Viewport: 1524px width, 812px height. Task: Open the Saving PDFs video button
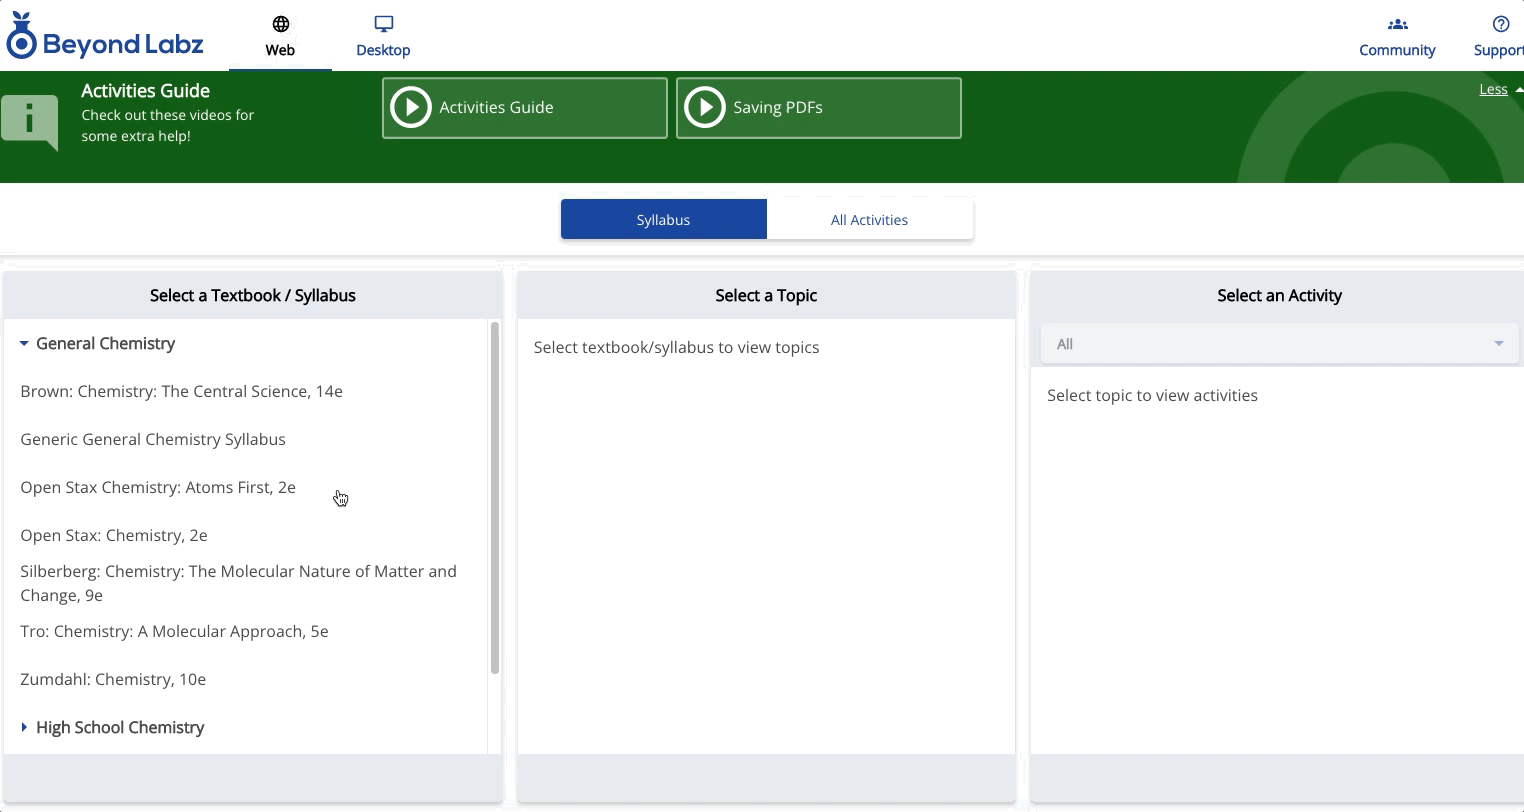coord(819,108)
